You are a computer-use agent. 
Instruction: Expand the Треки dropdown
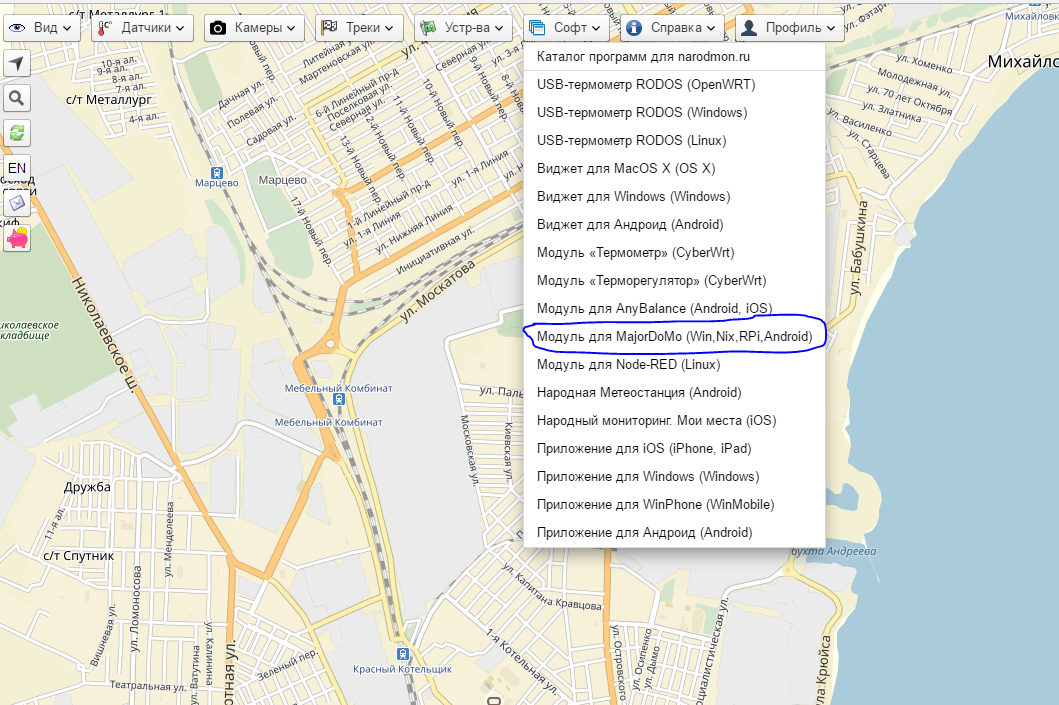359,28
